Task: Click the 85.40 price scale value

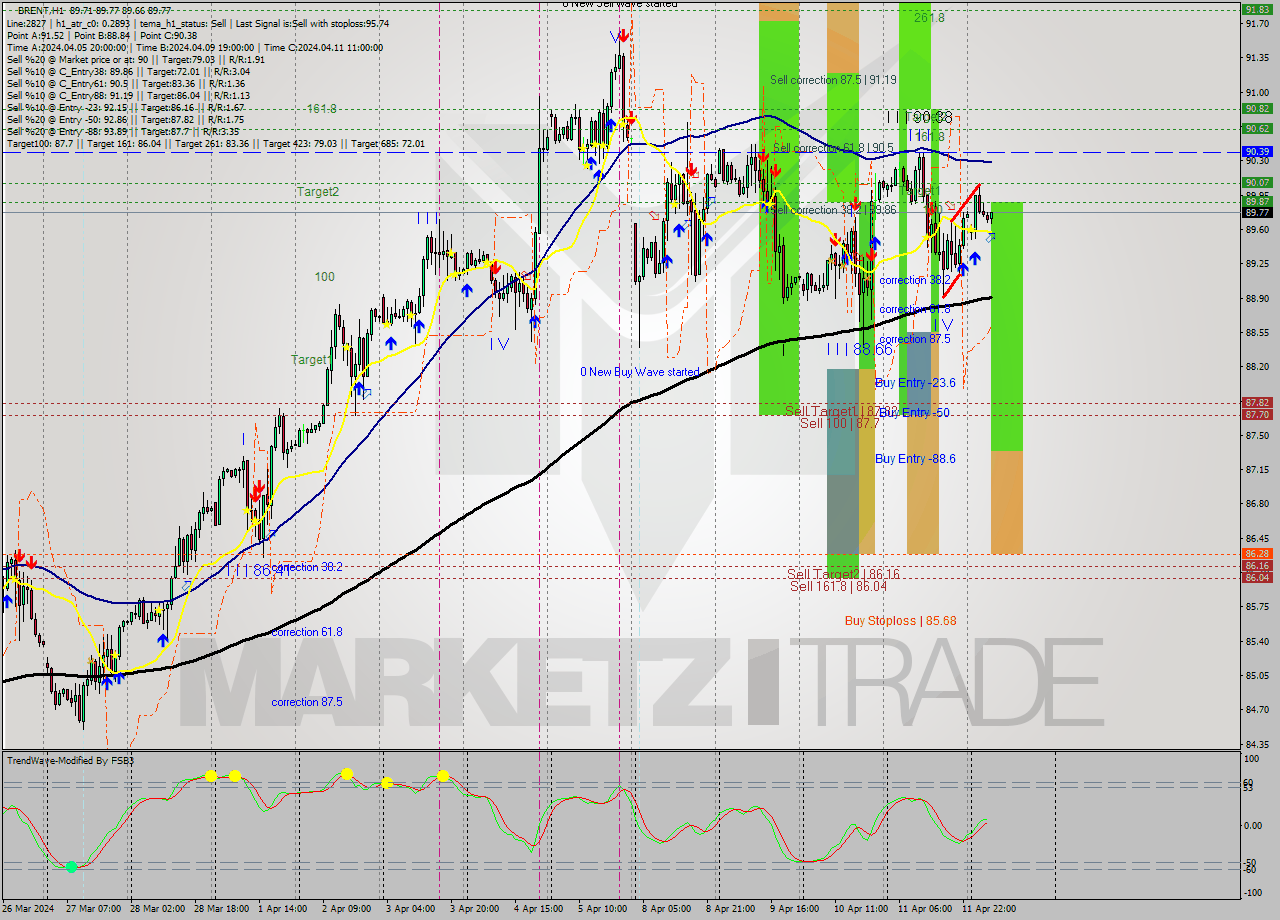Action: 1257,641
